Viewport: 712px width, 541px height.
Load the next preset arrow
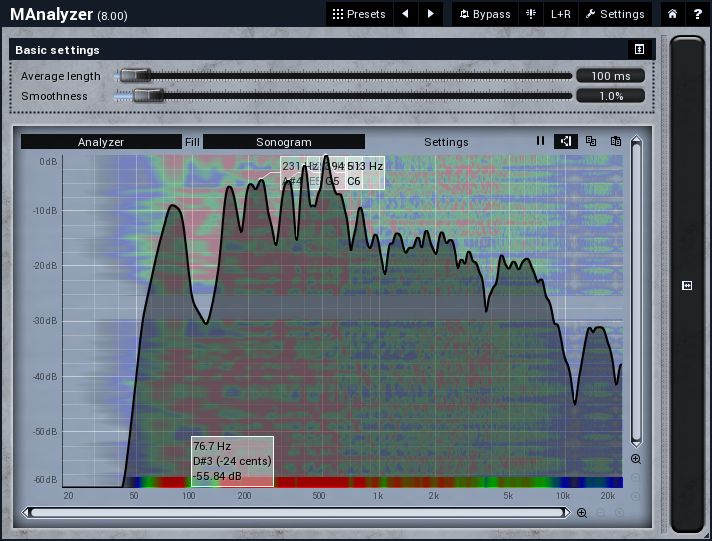(431, 14)
